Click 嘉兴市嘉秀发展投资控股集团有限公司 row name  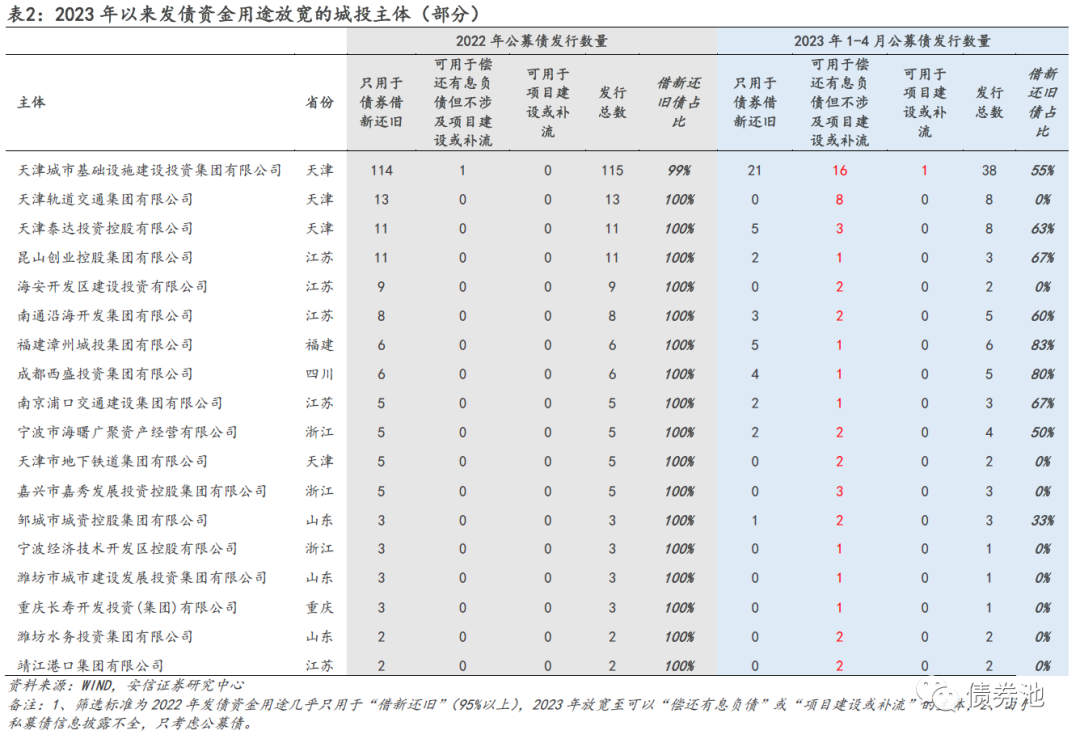142,491
